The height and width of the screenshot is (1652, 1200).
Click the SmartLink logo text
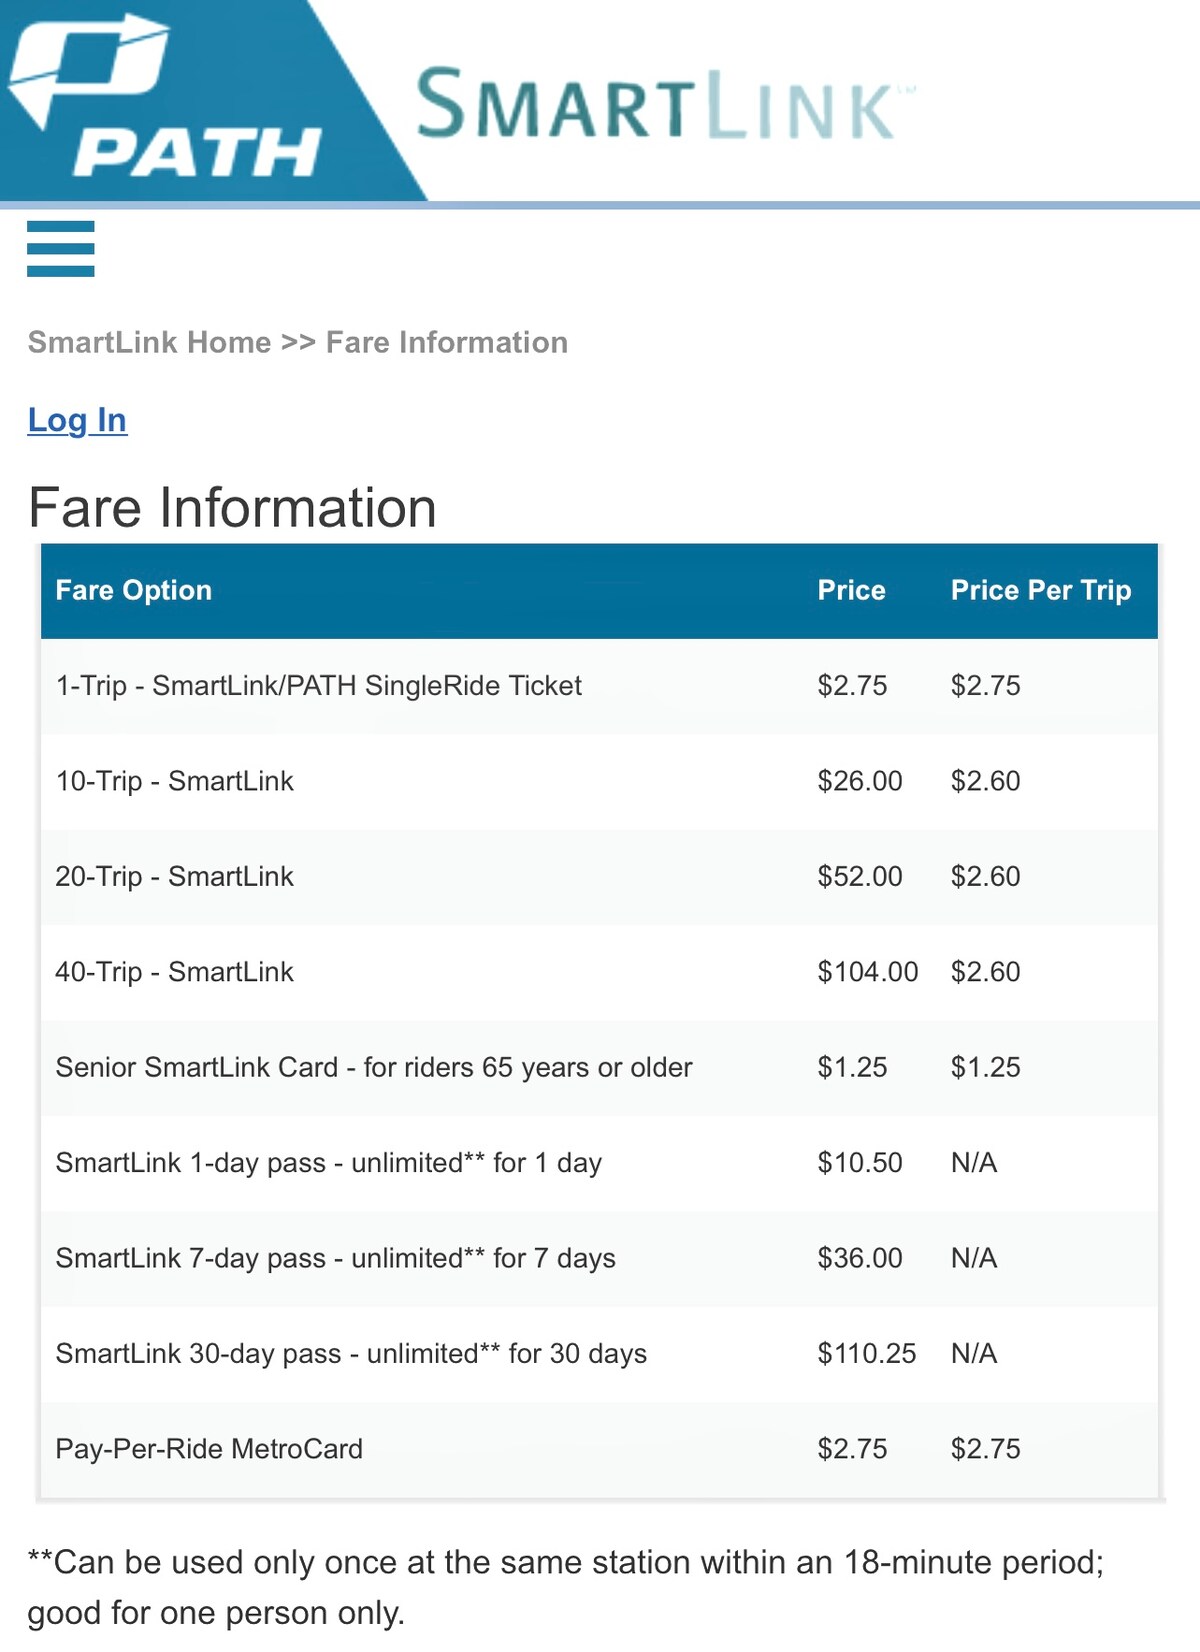tap(655, 105)
